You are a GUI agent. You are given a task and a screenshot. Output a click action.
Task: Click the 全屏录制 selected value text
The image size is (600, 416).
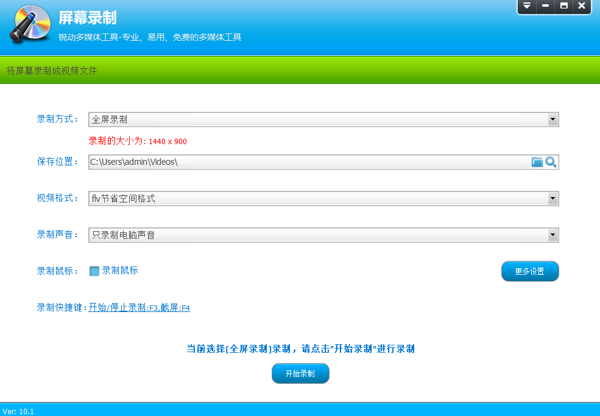coord(109,119)
